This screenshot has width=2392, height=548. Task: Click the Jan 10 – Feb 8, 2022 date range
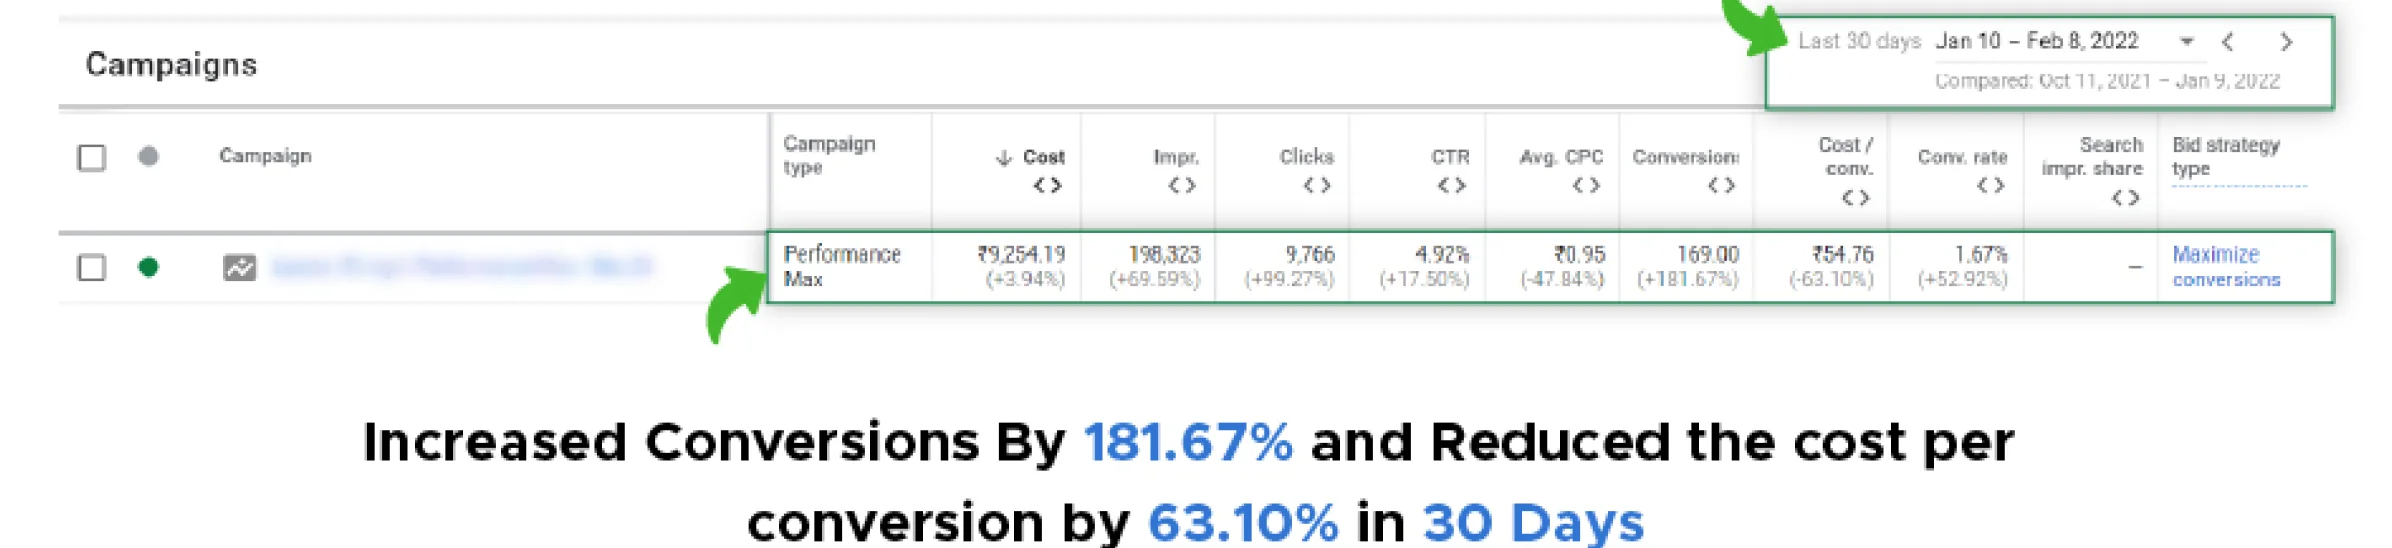tap(2036, 41)
